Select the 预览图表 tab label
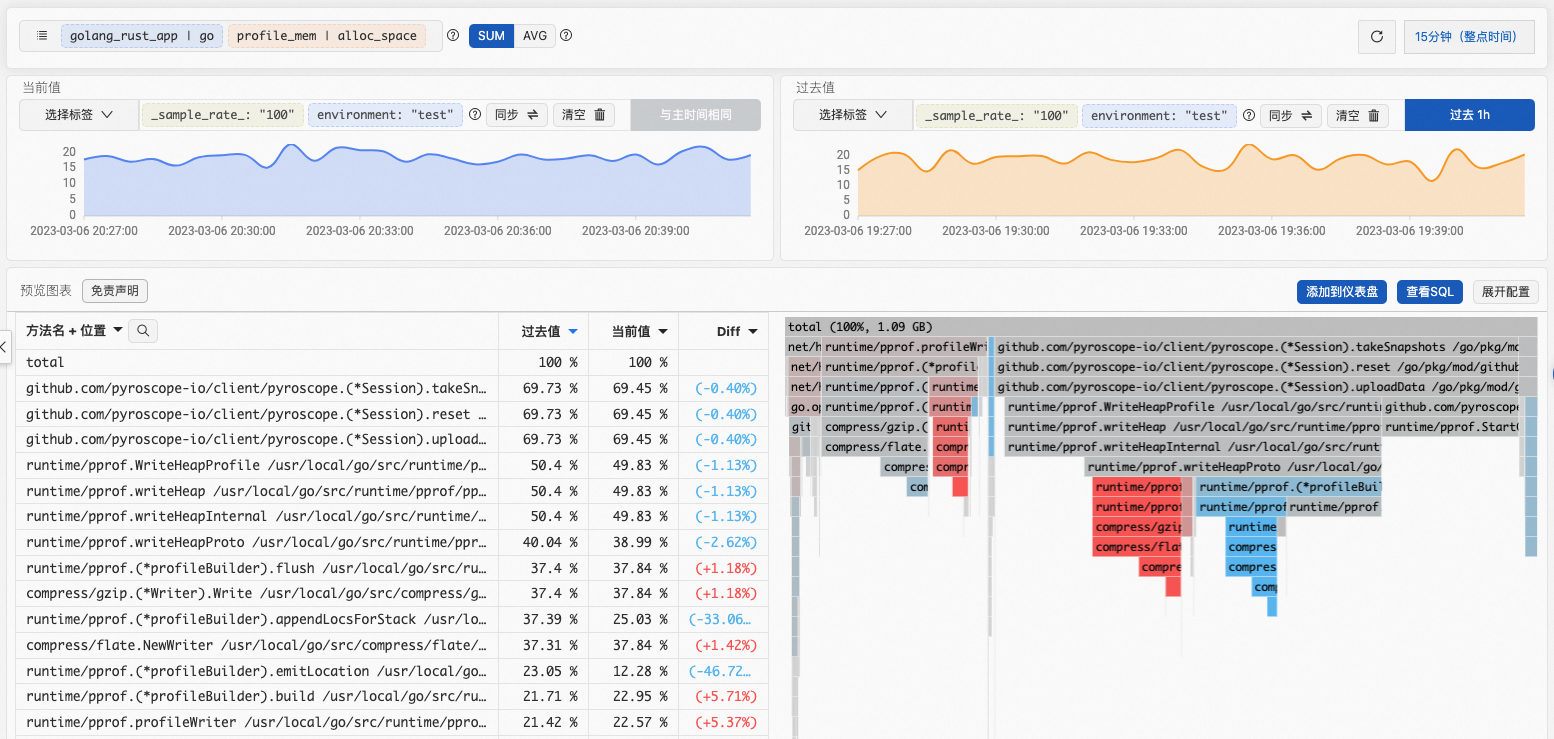 point(46,291)
